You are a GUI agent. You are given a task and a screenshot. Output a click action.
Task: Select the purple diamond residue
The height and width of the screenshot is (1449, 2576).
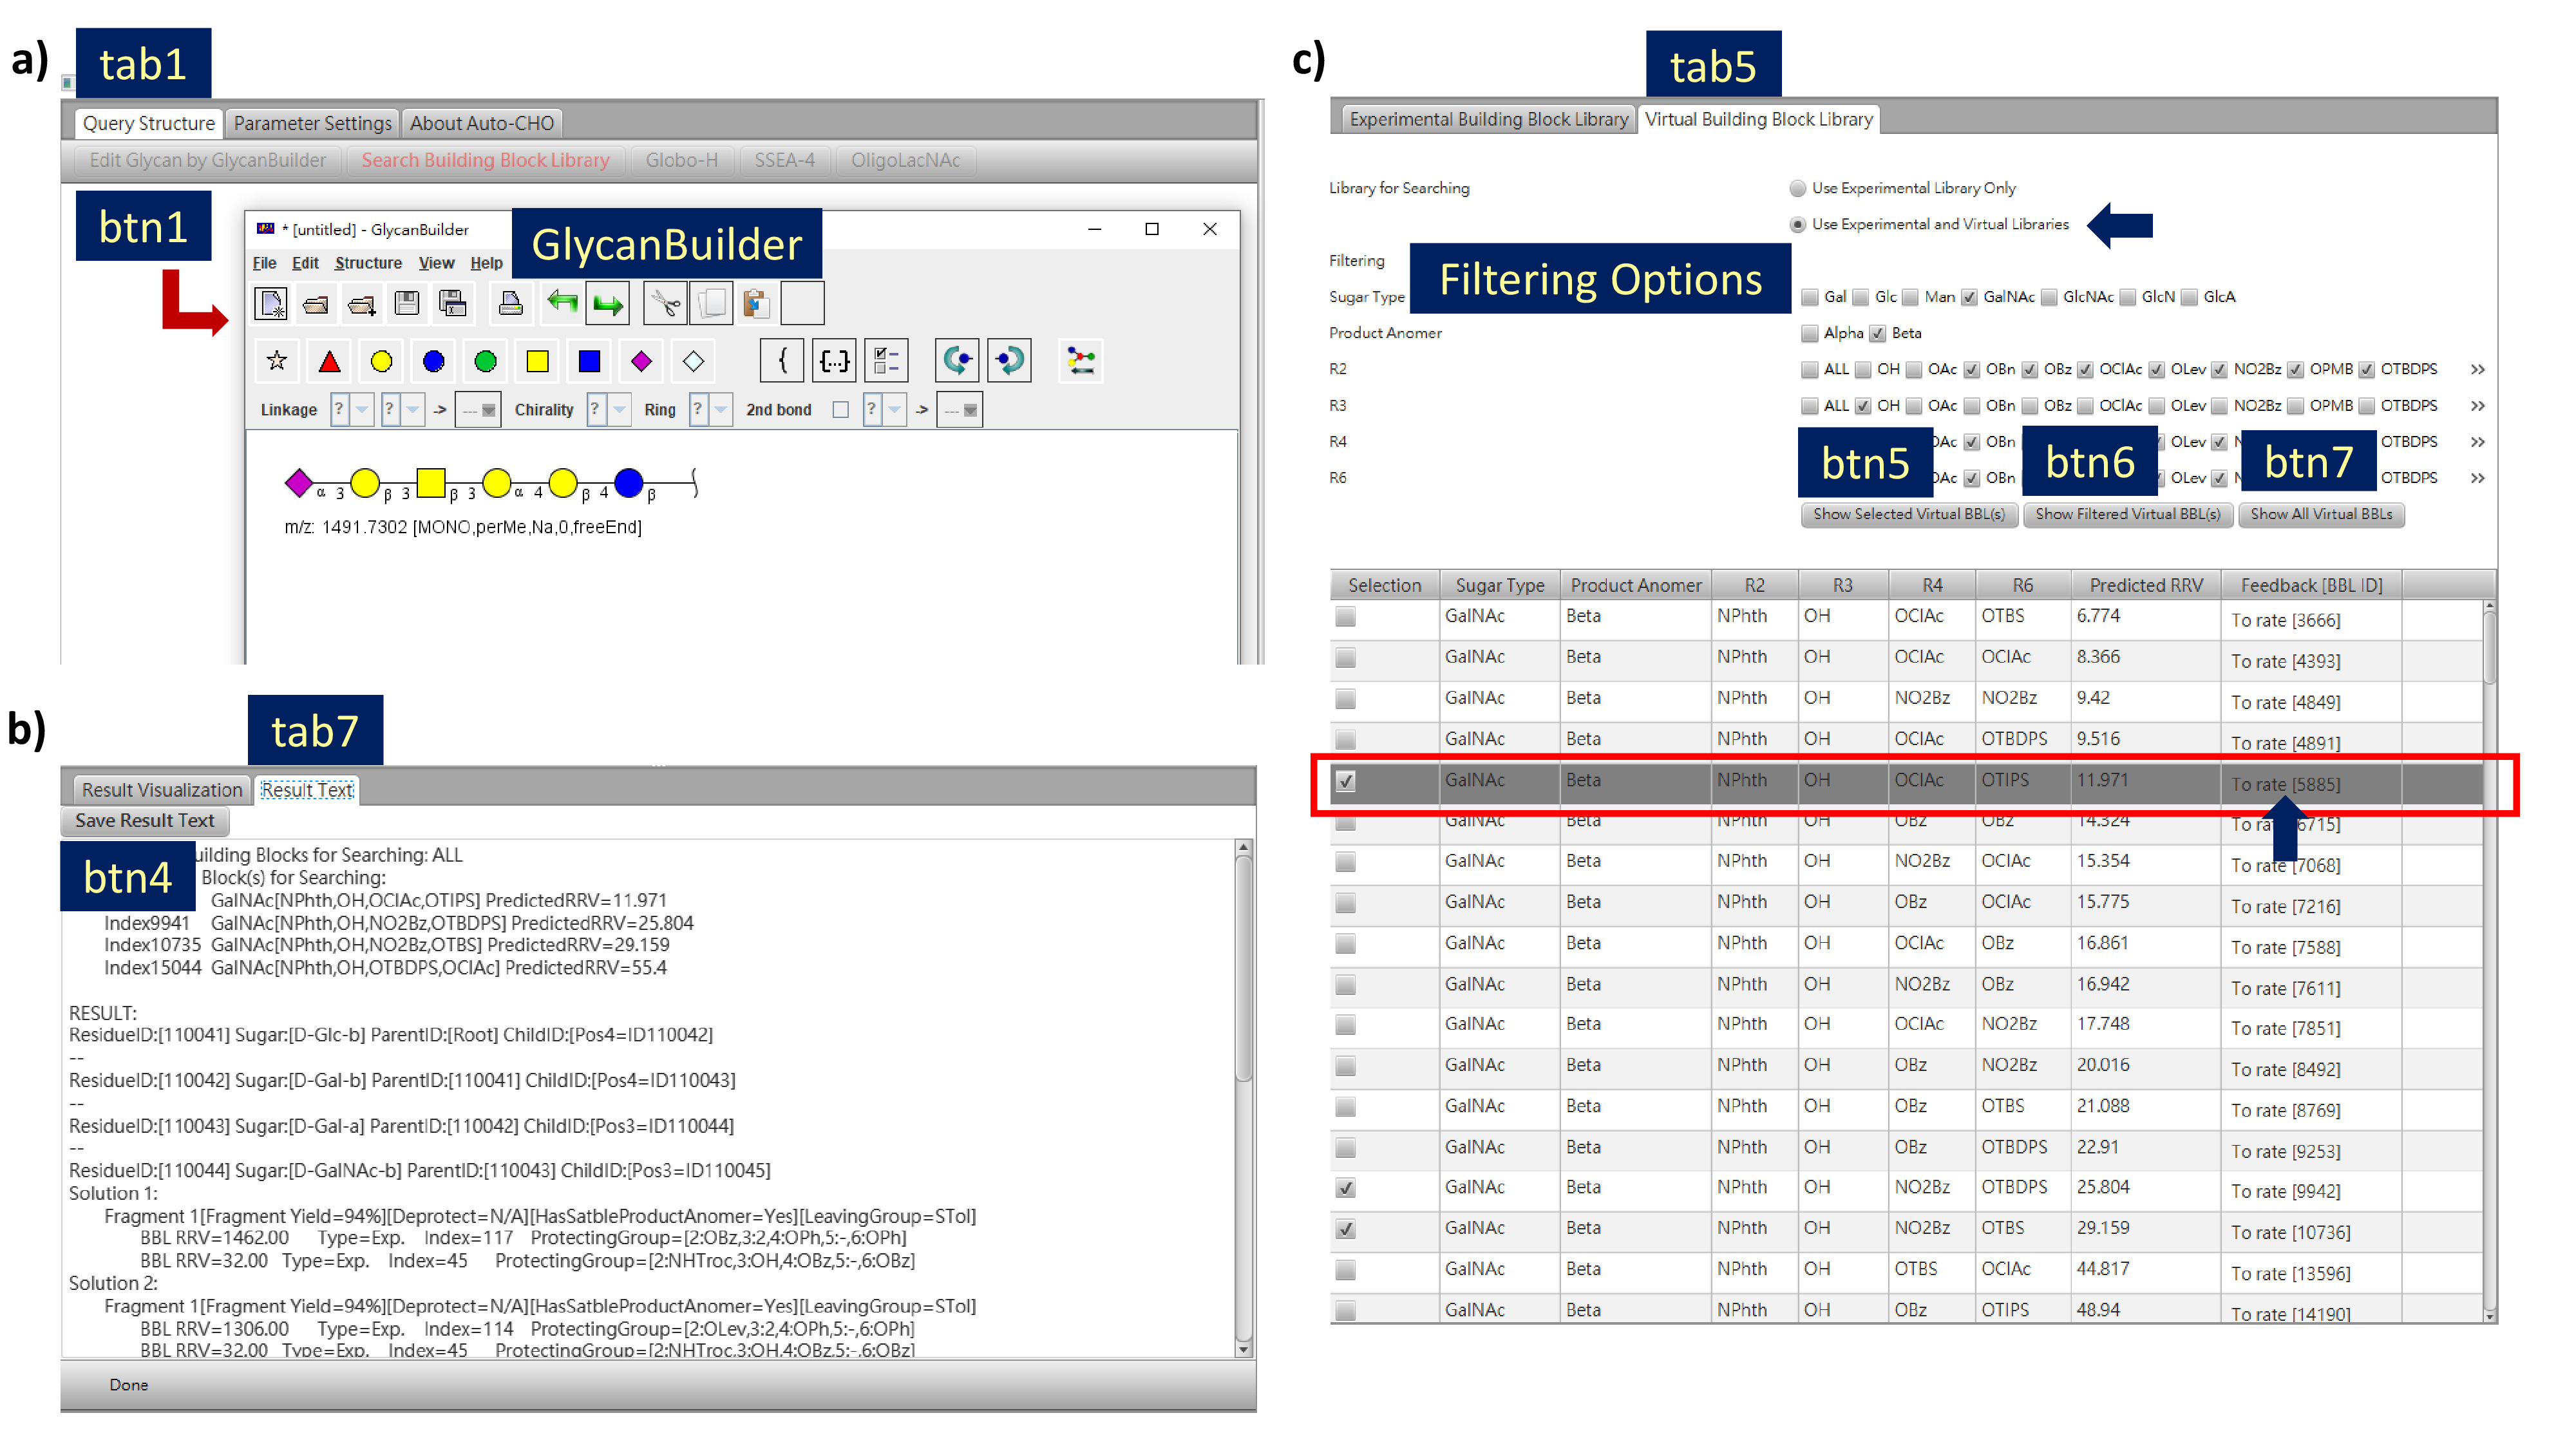tap(641, 362)
